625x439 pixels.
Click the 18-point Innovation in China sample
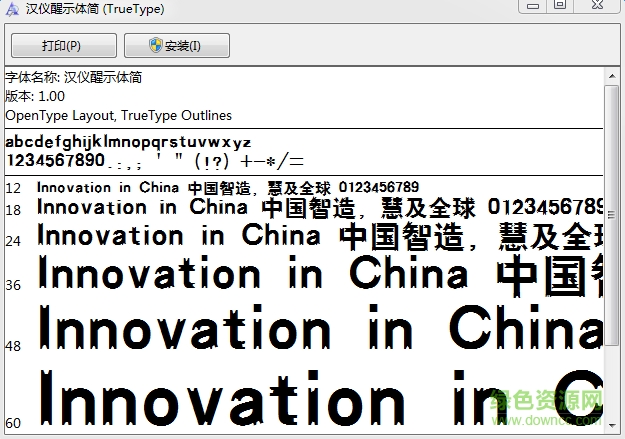(x=320, y=208)
